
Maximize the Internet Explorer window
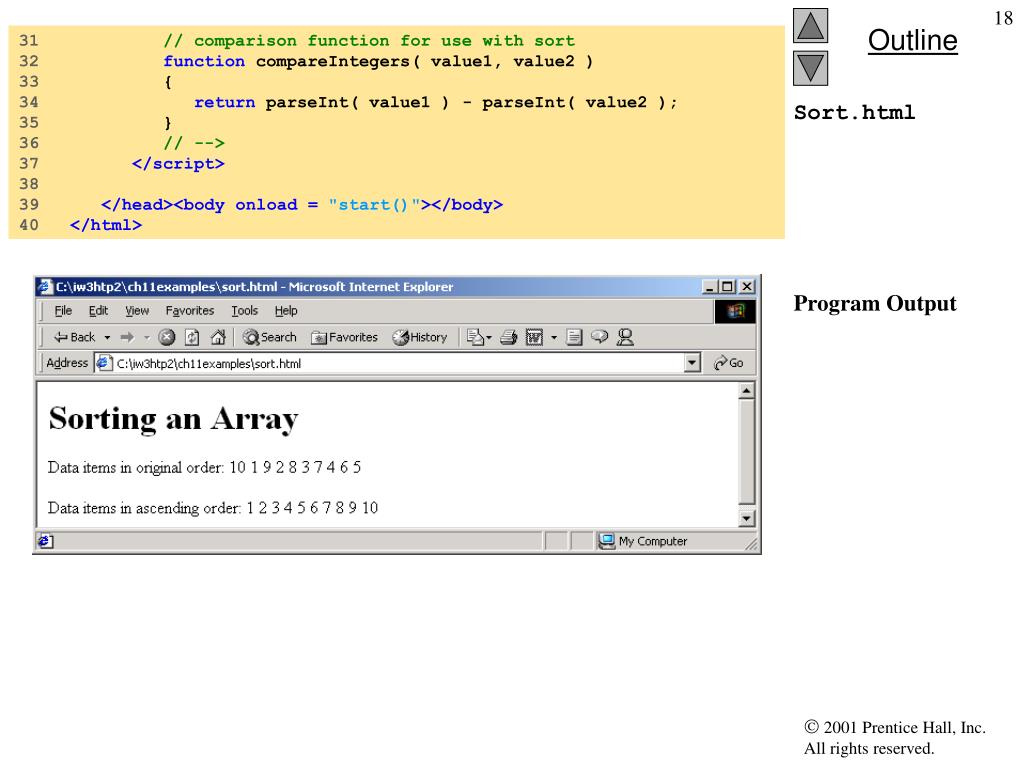728,287
